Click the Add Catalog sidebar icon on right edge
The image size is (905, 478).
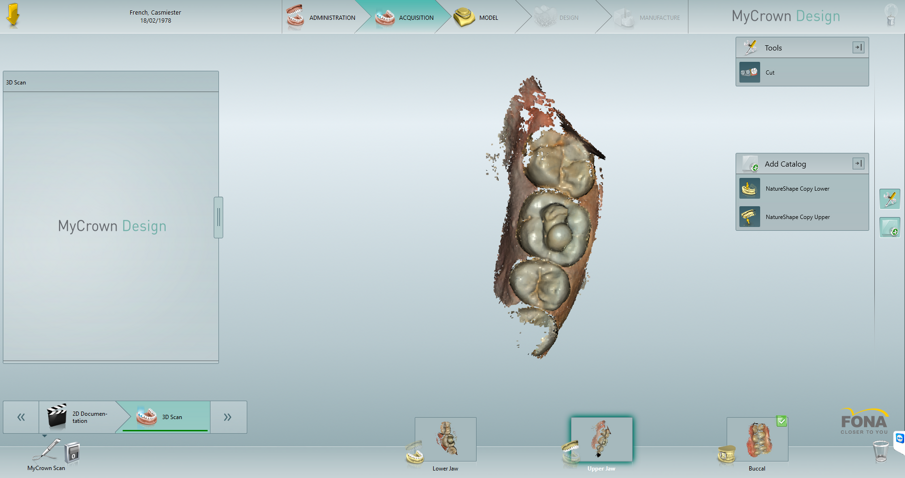click(889, 228)
